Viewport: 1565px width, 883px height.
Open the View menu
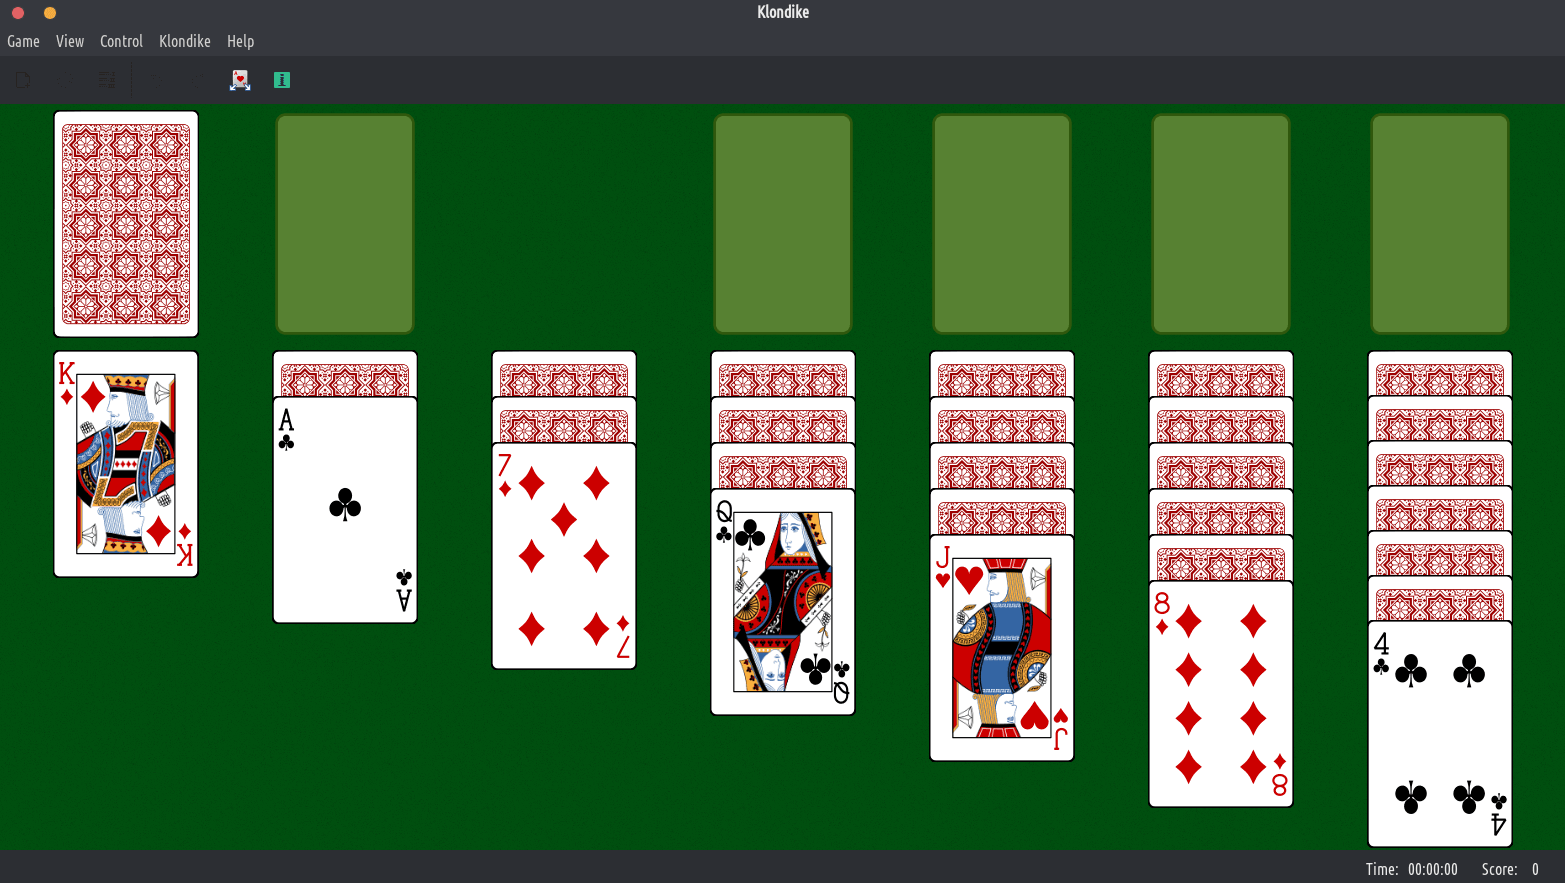tap(70, 41)
